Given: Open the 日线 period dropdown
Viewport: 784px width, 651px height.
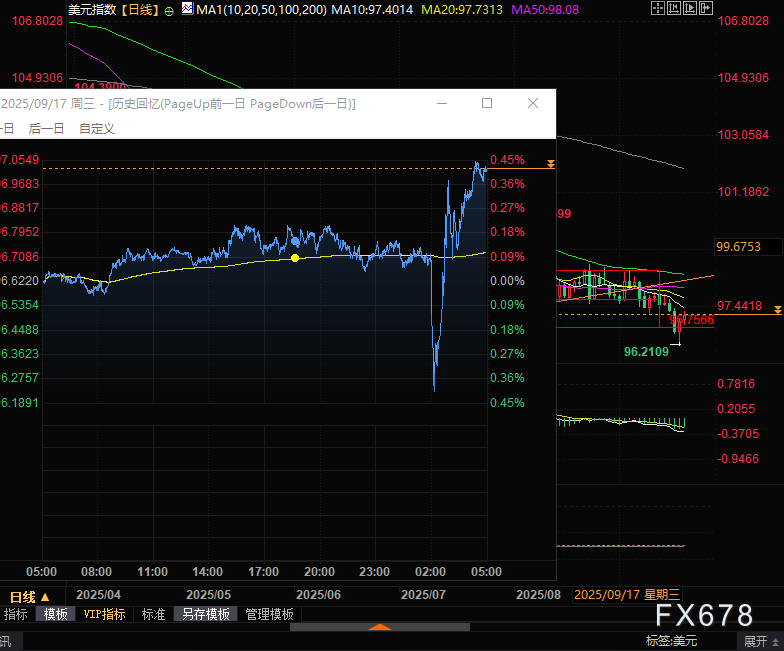Looking at the screenshot, I should pyautogui.click(x=29, y=596).
